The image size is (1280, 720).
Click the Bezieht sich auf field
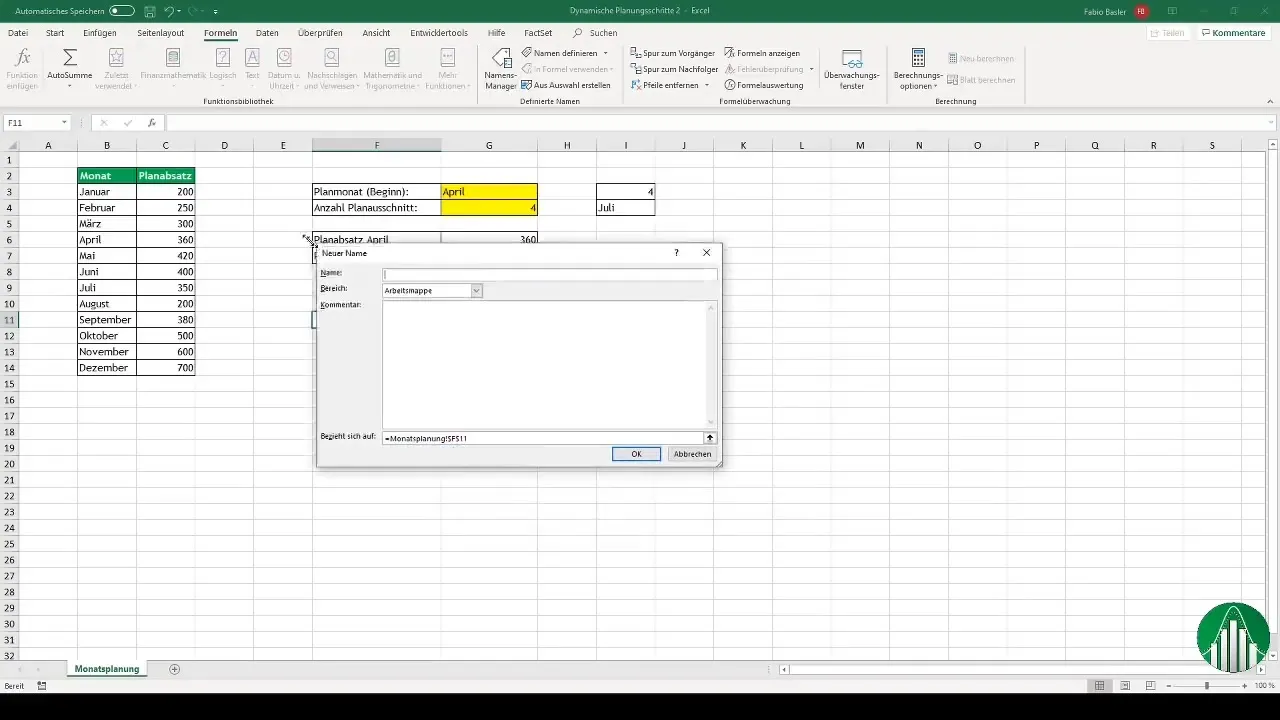pyautogui.click(x=543, y=438)
